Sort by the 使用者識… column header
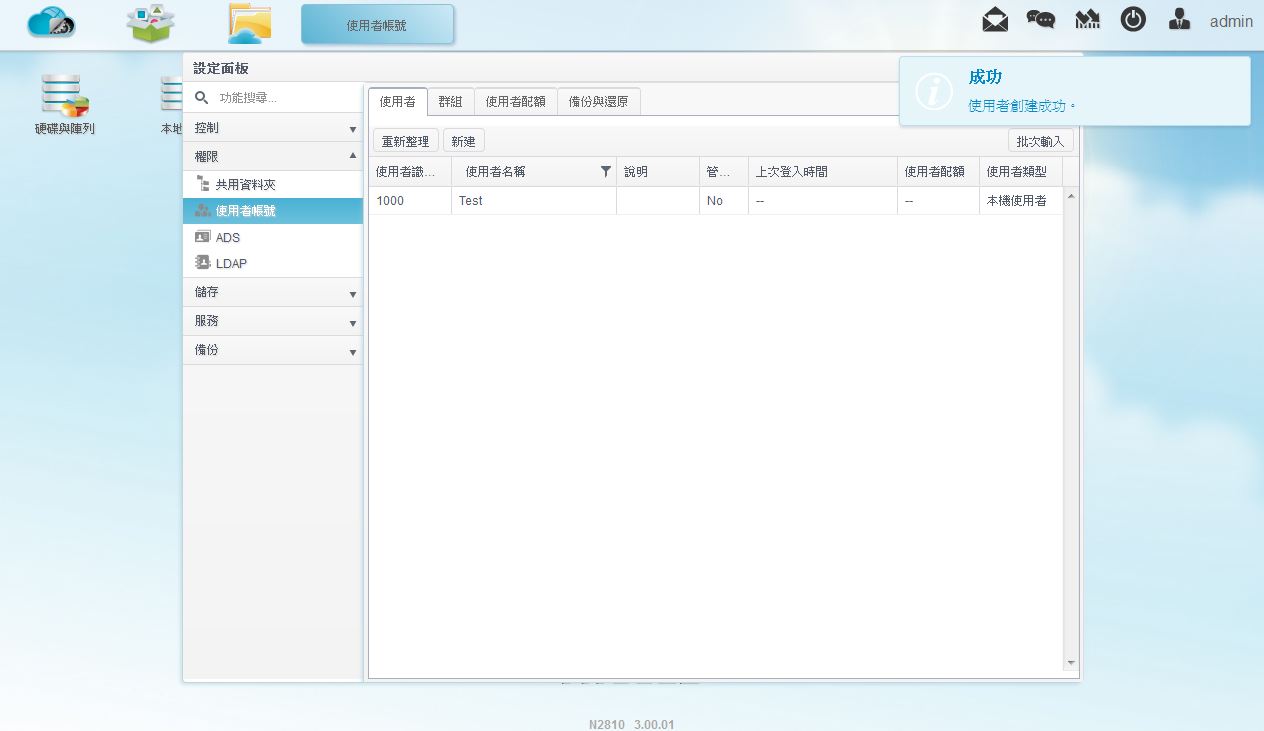Image resolution: width=1264 pixels, height=731 pixels. point(410,172)
